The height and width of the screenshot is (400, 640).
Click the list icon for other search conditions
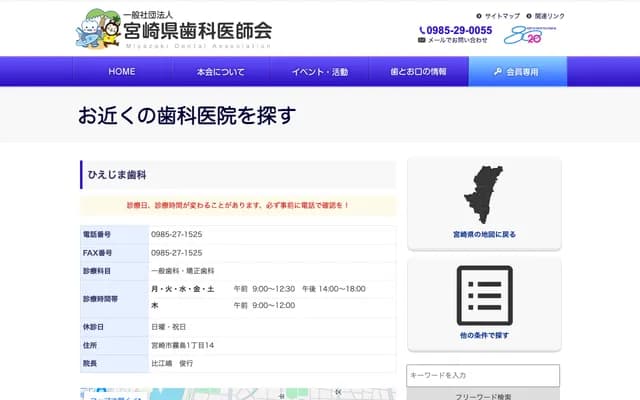(x=484, y=295)
